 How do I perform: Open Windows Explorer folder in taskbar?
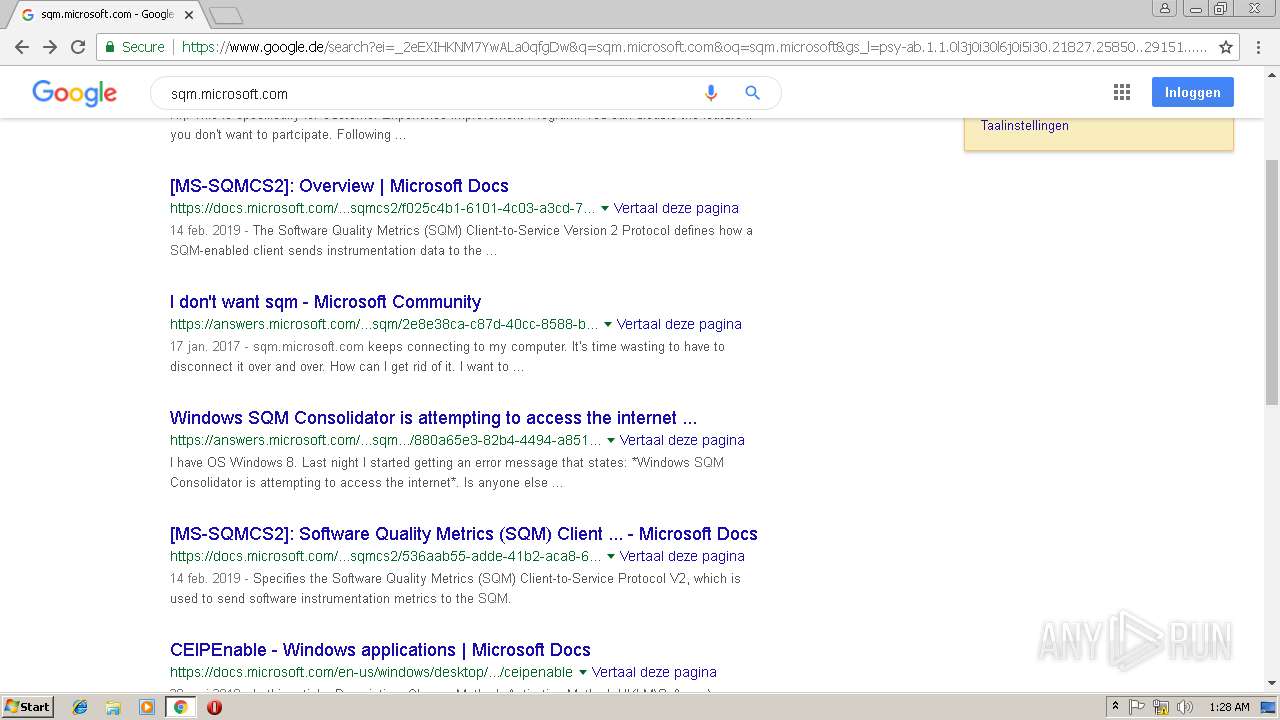pyautogui.click(x=113, y=707)
